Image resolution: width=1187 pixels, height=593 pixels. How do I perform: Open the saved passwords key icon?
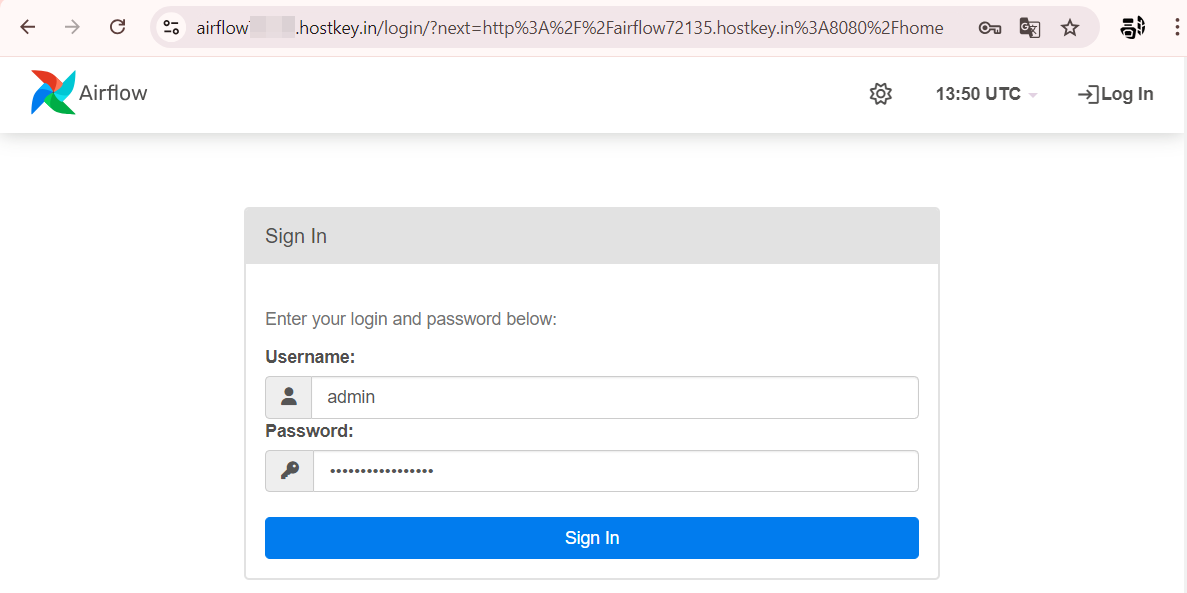990,28
